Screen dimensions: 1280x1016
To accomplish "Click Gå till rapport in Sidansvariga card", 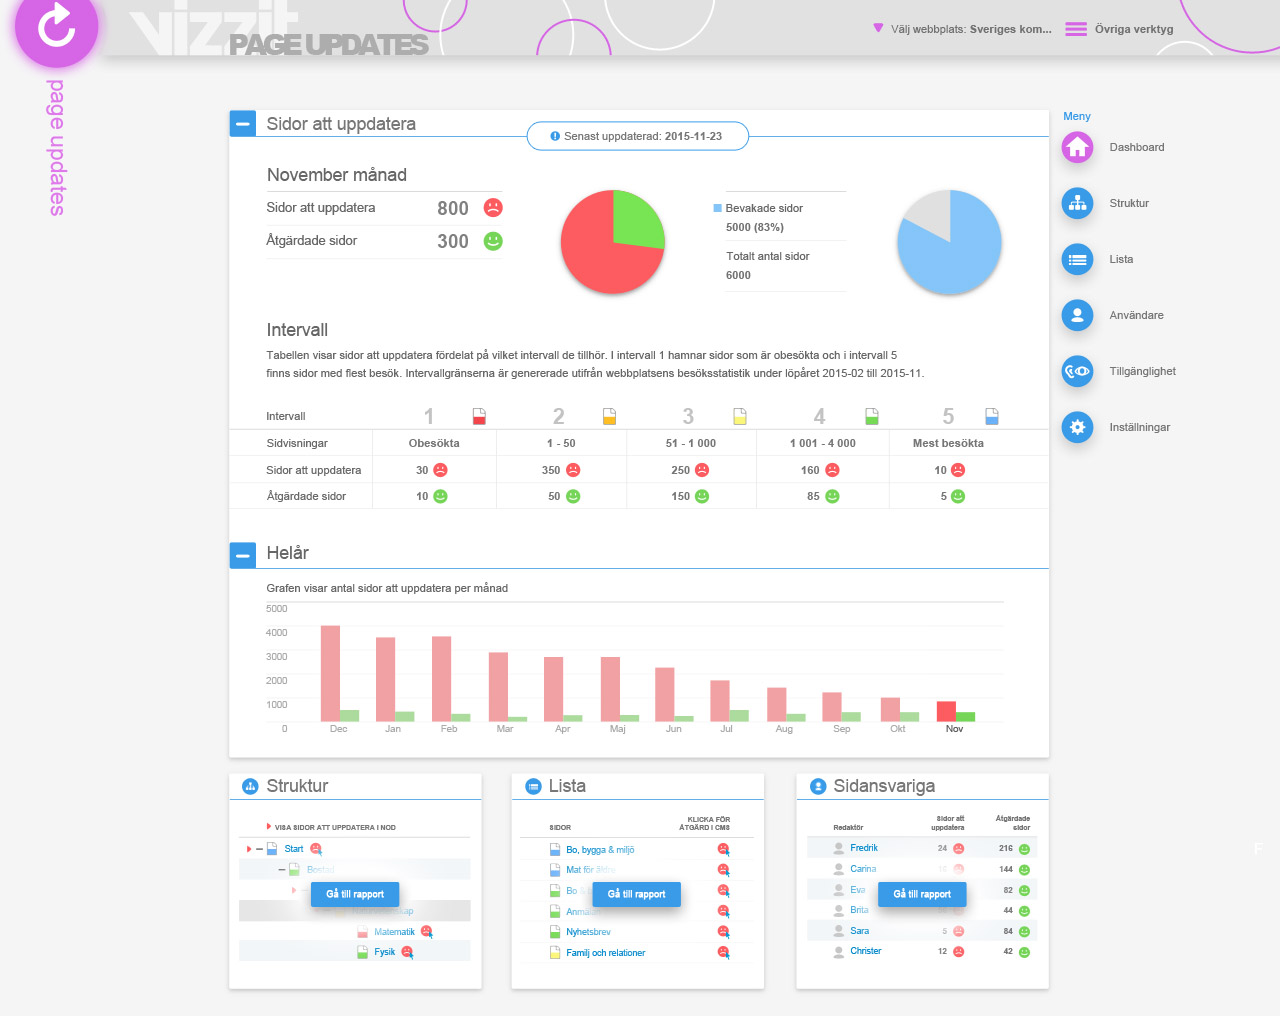I will pos(922,894).
